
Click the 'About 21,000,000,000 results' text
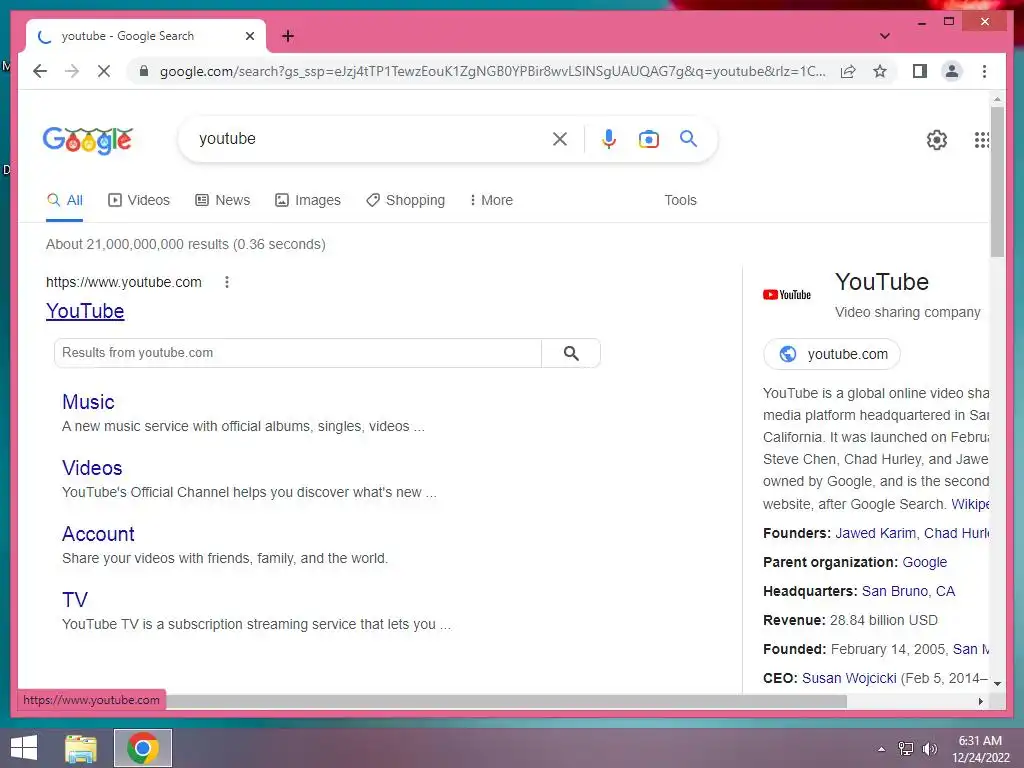click(185, 244)
